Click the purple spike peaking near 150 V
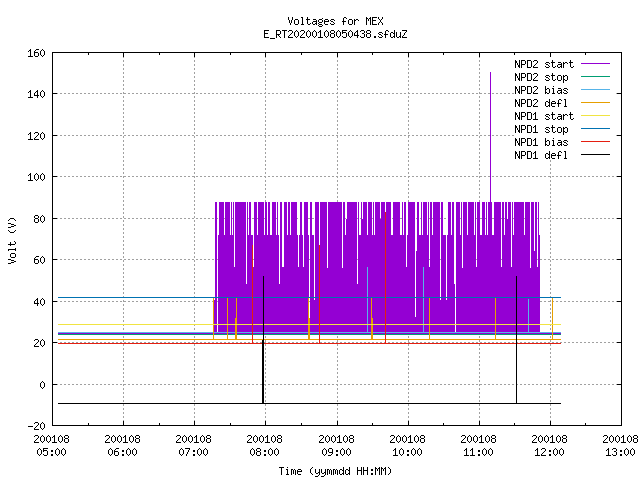Image resolution: width=640 pixels, height=480 pixels. 490,137
